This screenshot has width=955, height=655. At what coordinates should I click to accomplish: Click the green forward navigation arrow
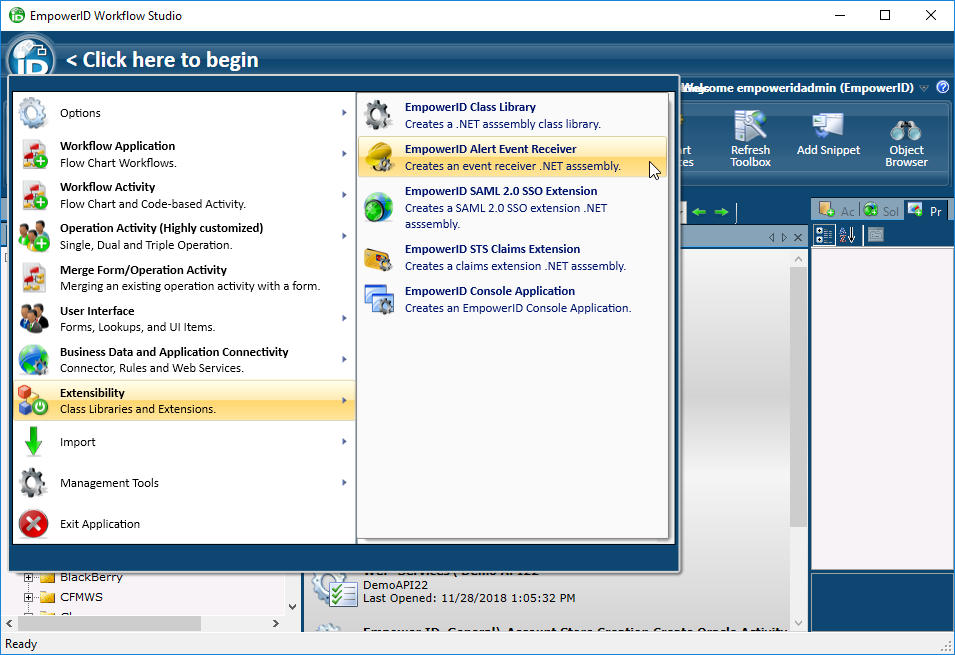pos(720,211)
